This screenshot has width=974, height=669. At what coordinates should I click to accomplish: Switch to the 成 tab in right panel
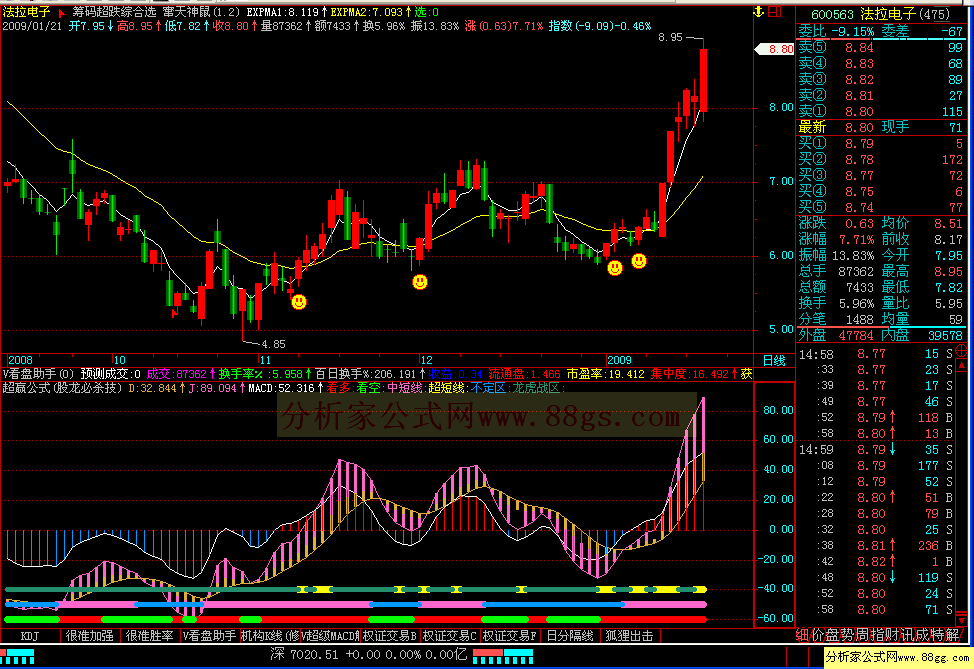[922, 635]
